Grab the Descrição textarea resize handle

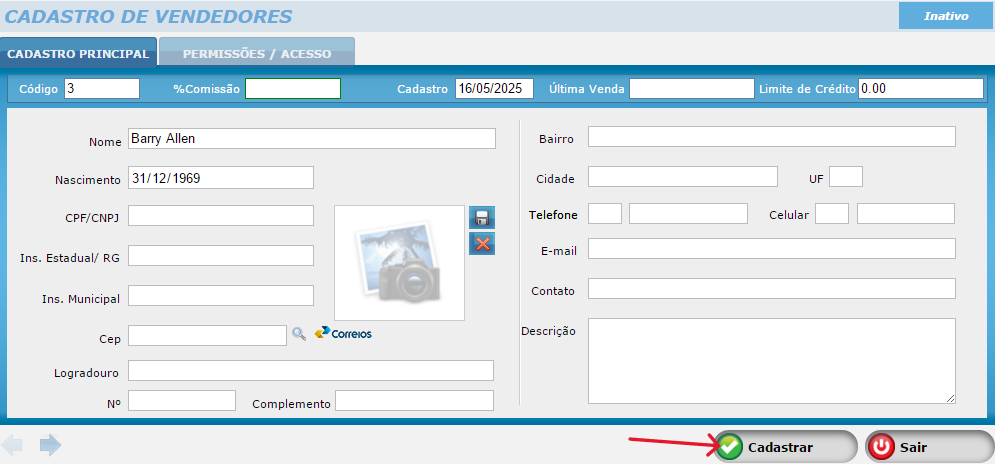pos(951,399)
